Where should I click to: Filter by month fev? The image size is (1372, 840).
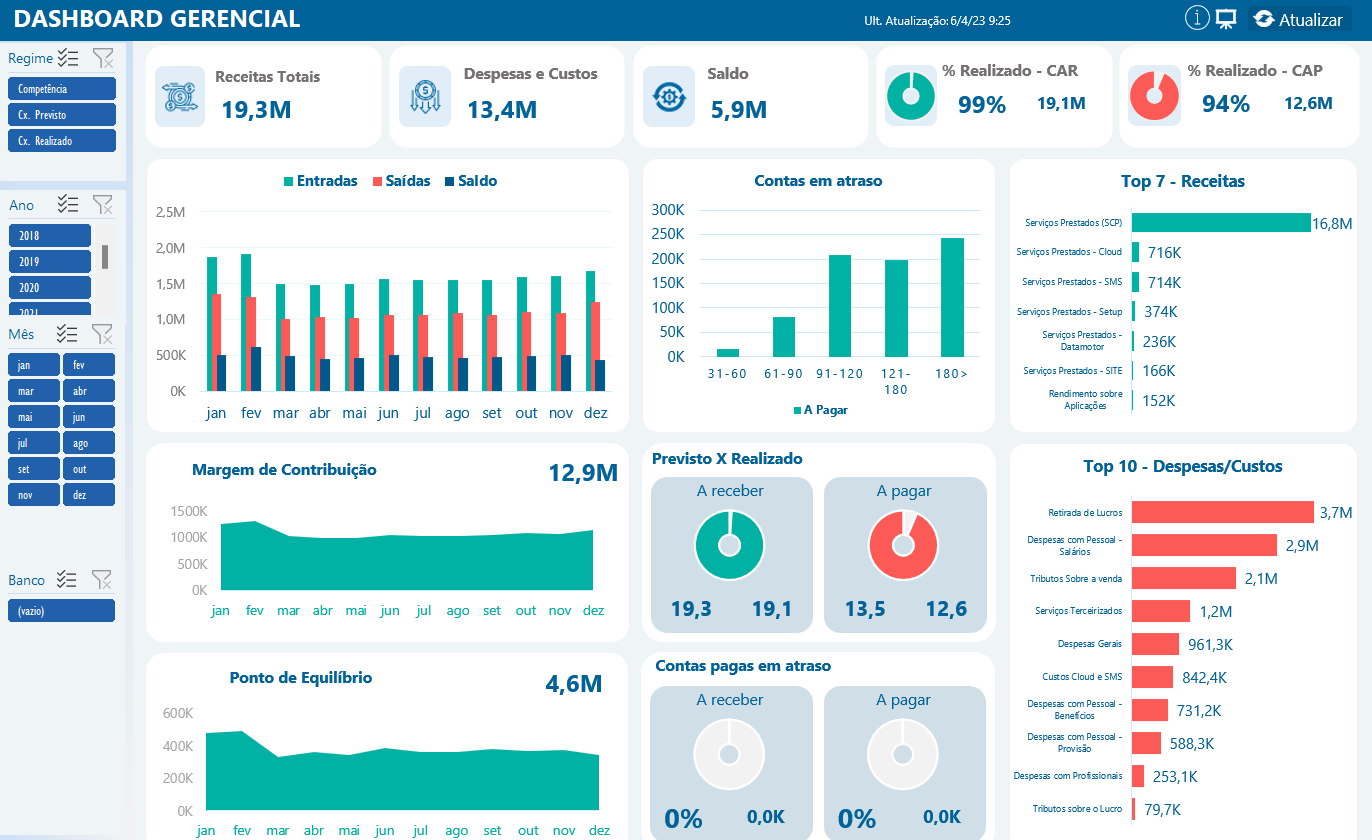(89, 365)
